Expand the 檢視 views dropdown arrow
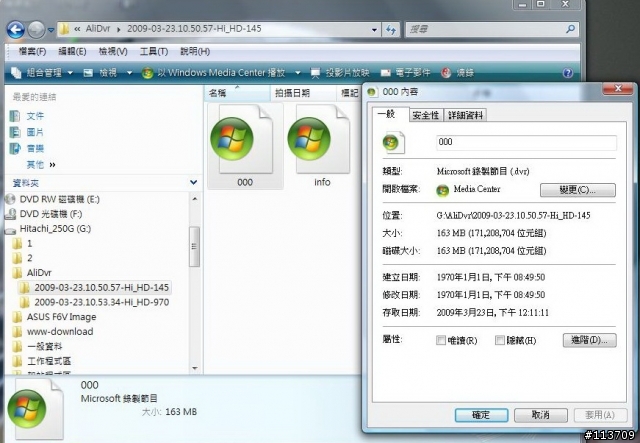 [x=129, y=73]
